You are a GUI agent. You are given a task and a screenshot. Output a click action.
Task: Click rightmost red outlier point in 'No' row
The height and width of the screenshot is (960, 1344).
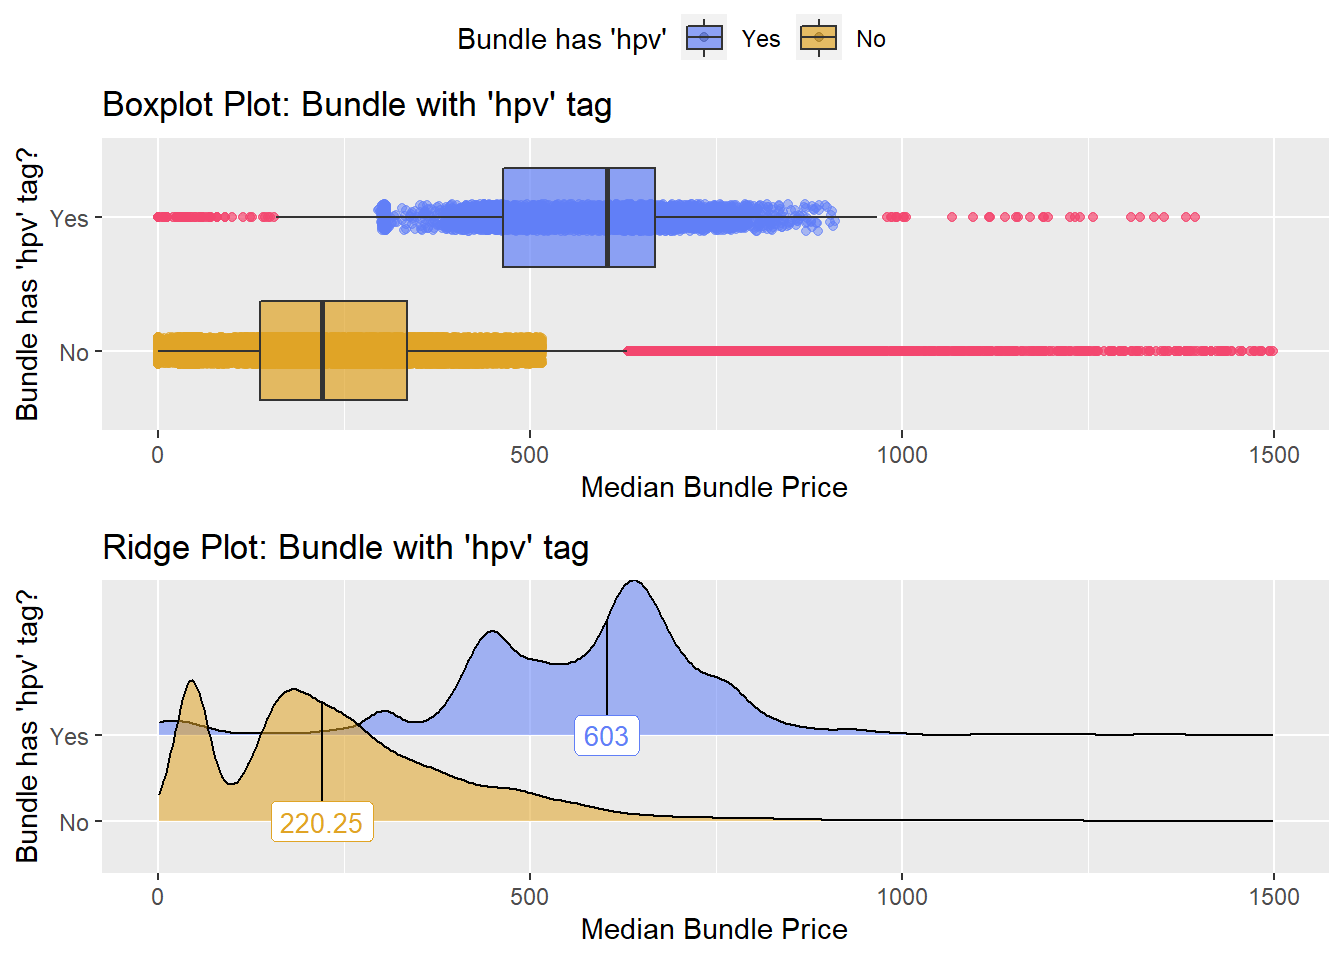[1272, 351]
